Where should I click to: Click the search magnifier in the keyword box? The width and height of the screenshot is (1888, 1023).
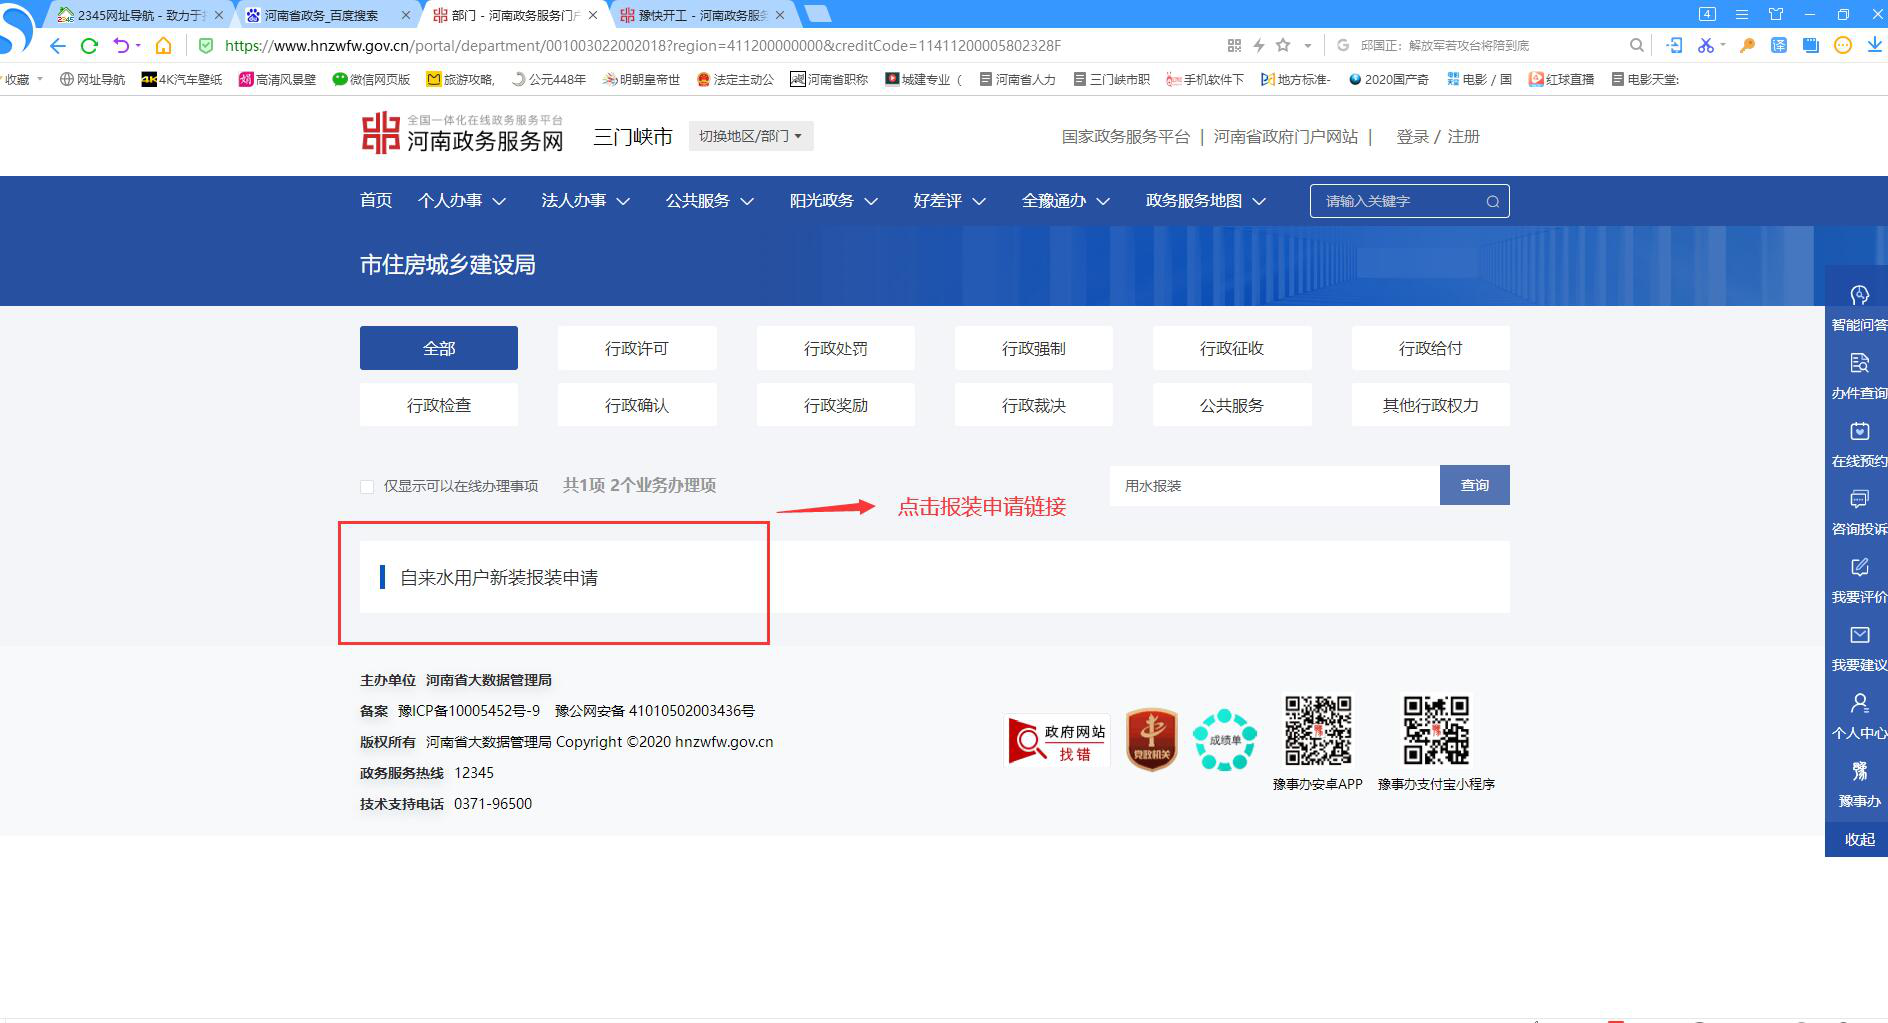(x=1491, y=200)
